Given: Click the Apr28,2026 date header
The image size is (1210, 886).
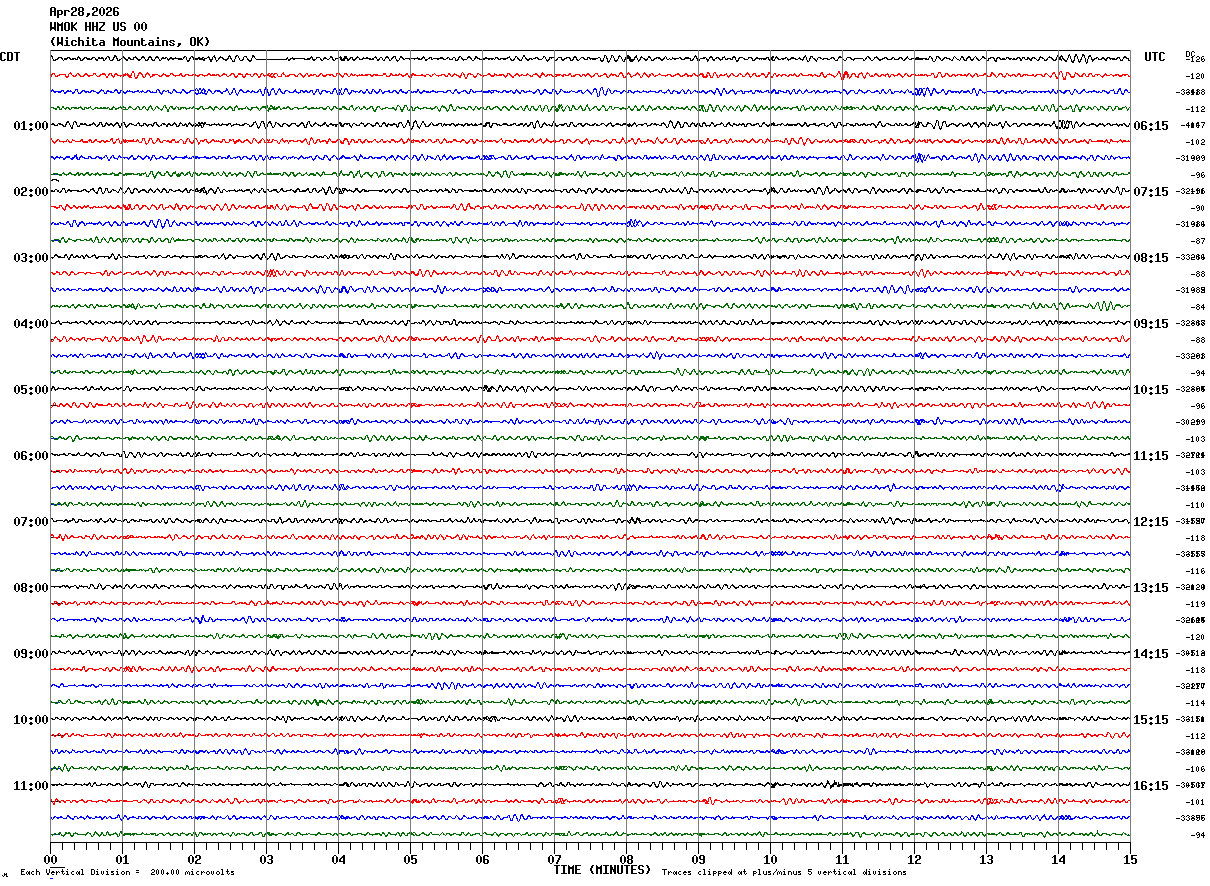Looking at the screenshot, I should [84, 12].
